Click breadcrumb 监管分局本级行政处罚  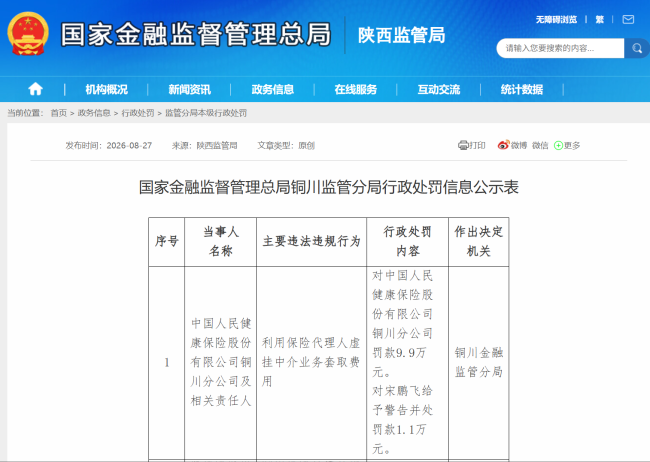pyautogui.click(x=206, y=113)
